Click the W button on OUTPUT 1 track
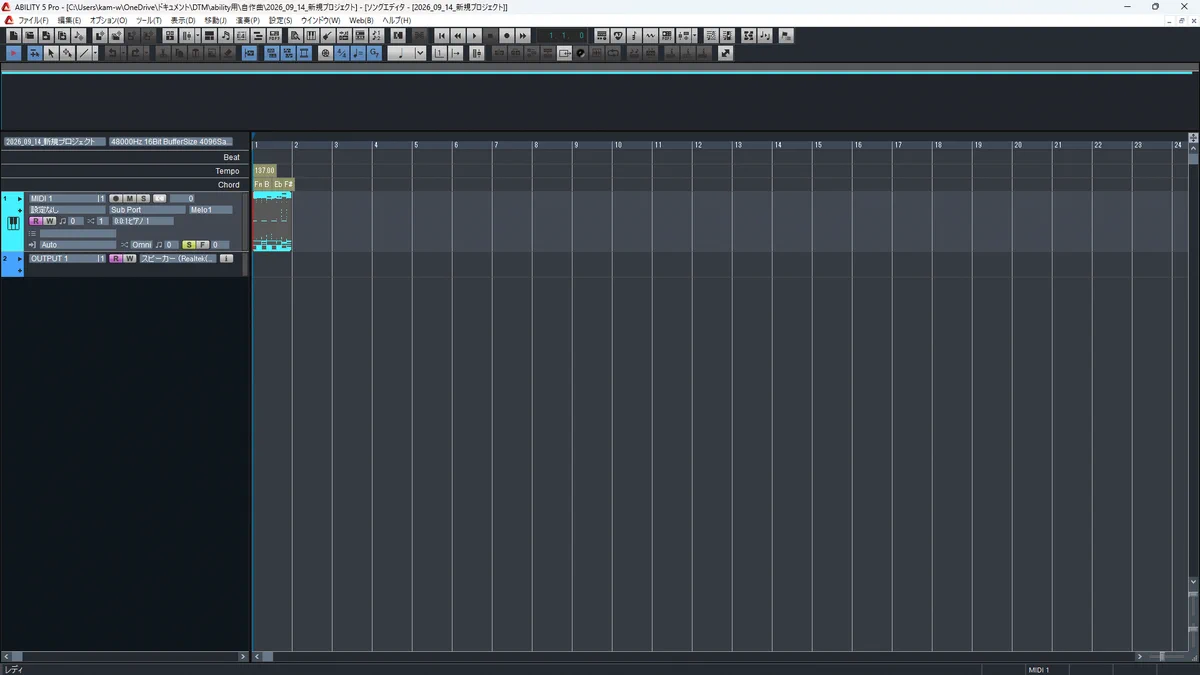 (x=130, y=258)
